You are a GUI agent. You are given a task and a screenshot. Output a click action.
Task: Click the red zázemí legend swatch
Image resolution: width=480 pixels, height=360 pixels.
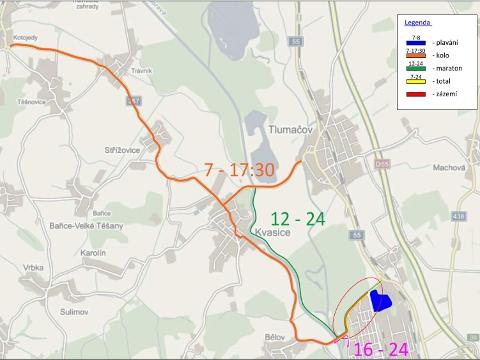[416, 94]
